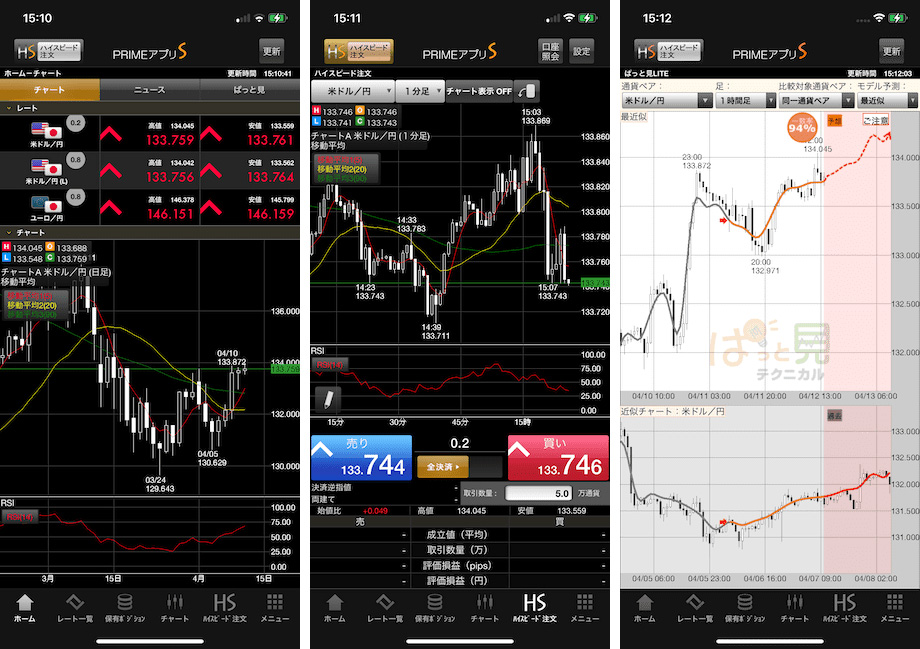The height and width of the screenshot is (649, 920).
Task: Tap RSI(14) label on ハイスピード注文 screen
Action: click(330, 364)
